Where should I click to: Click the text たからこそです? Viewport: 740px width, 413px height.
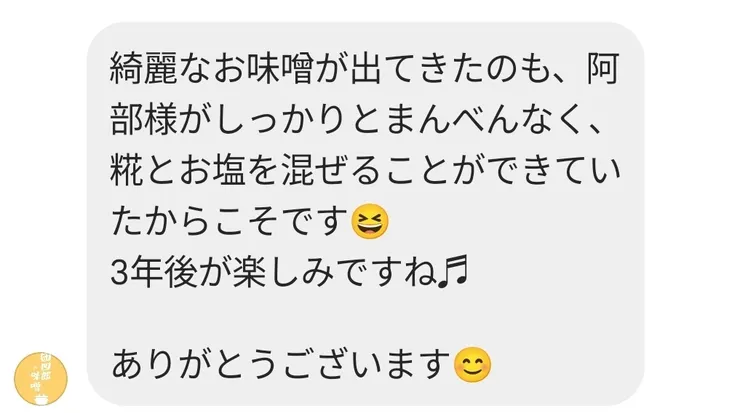(x=230, y=221)
